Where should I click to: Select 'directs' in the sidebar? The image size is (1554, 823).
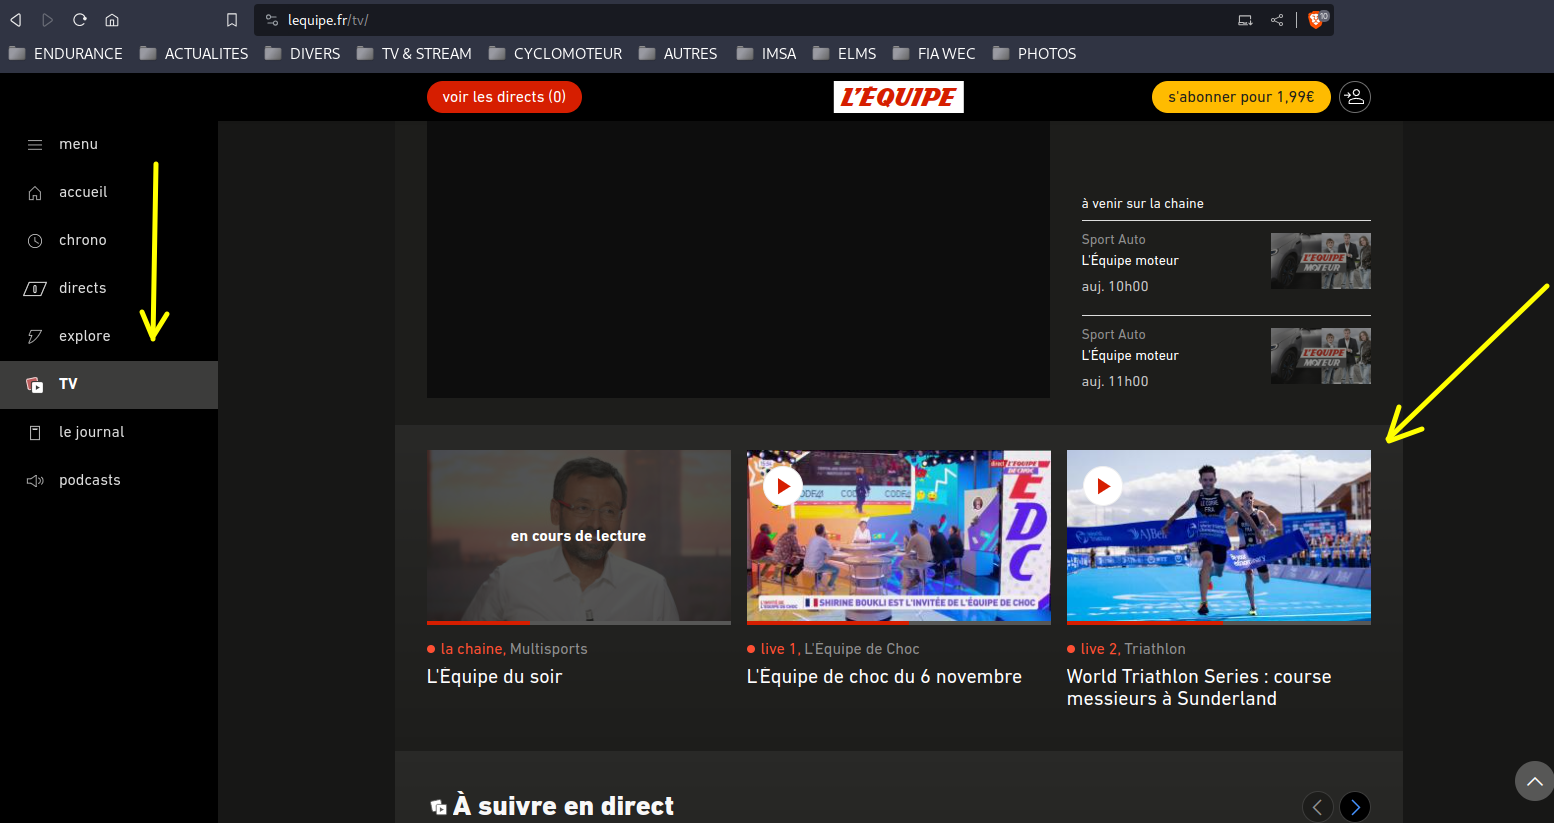(109, 288)
